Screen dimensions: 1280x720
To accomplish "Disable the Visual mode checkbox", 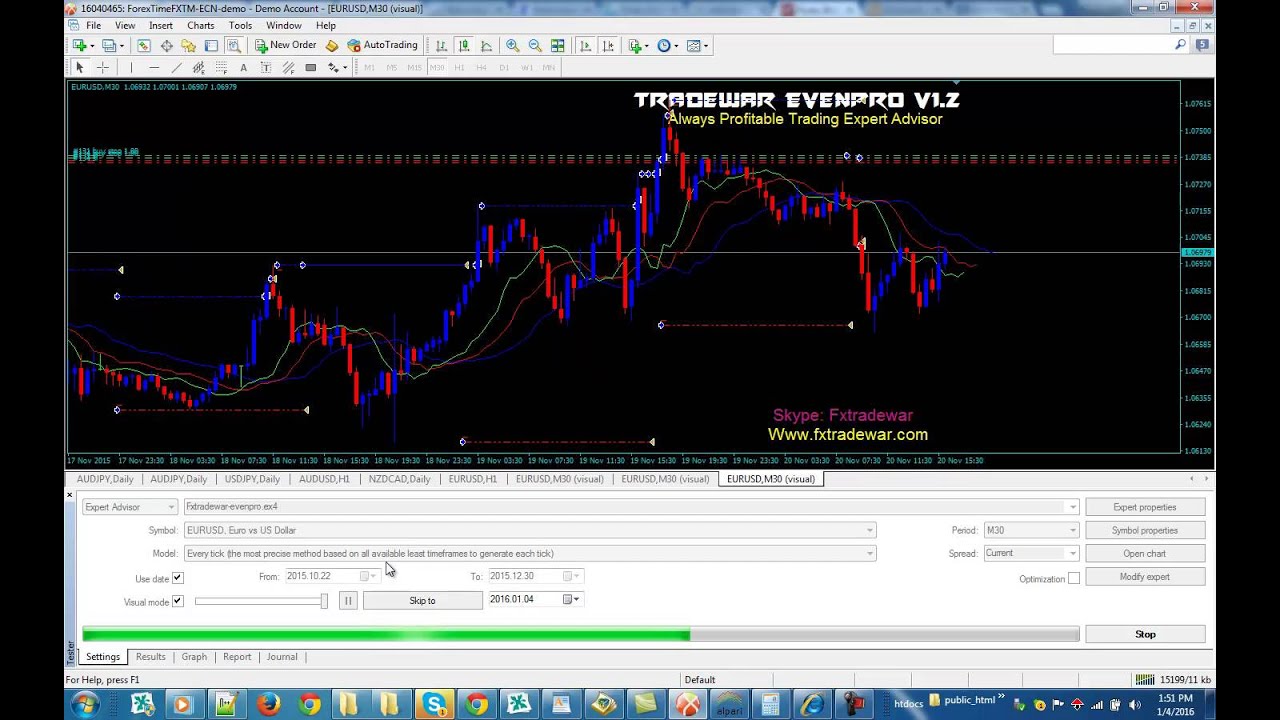I will click(177, 601).
